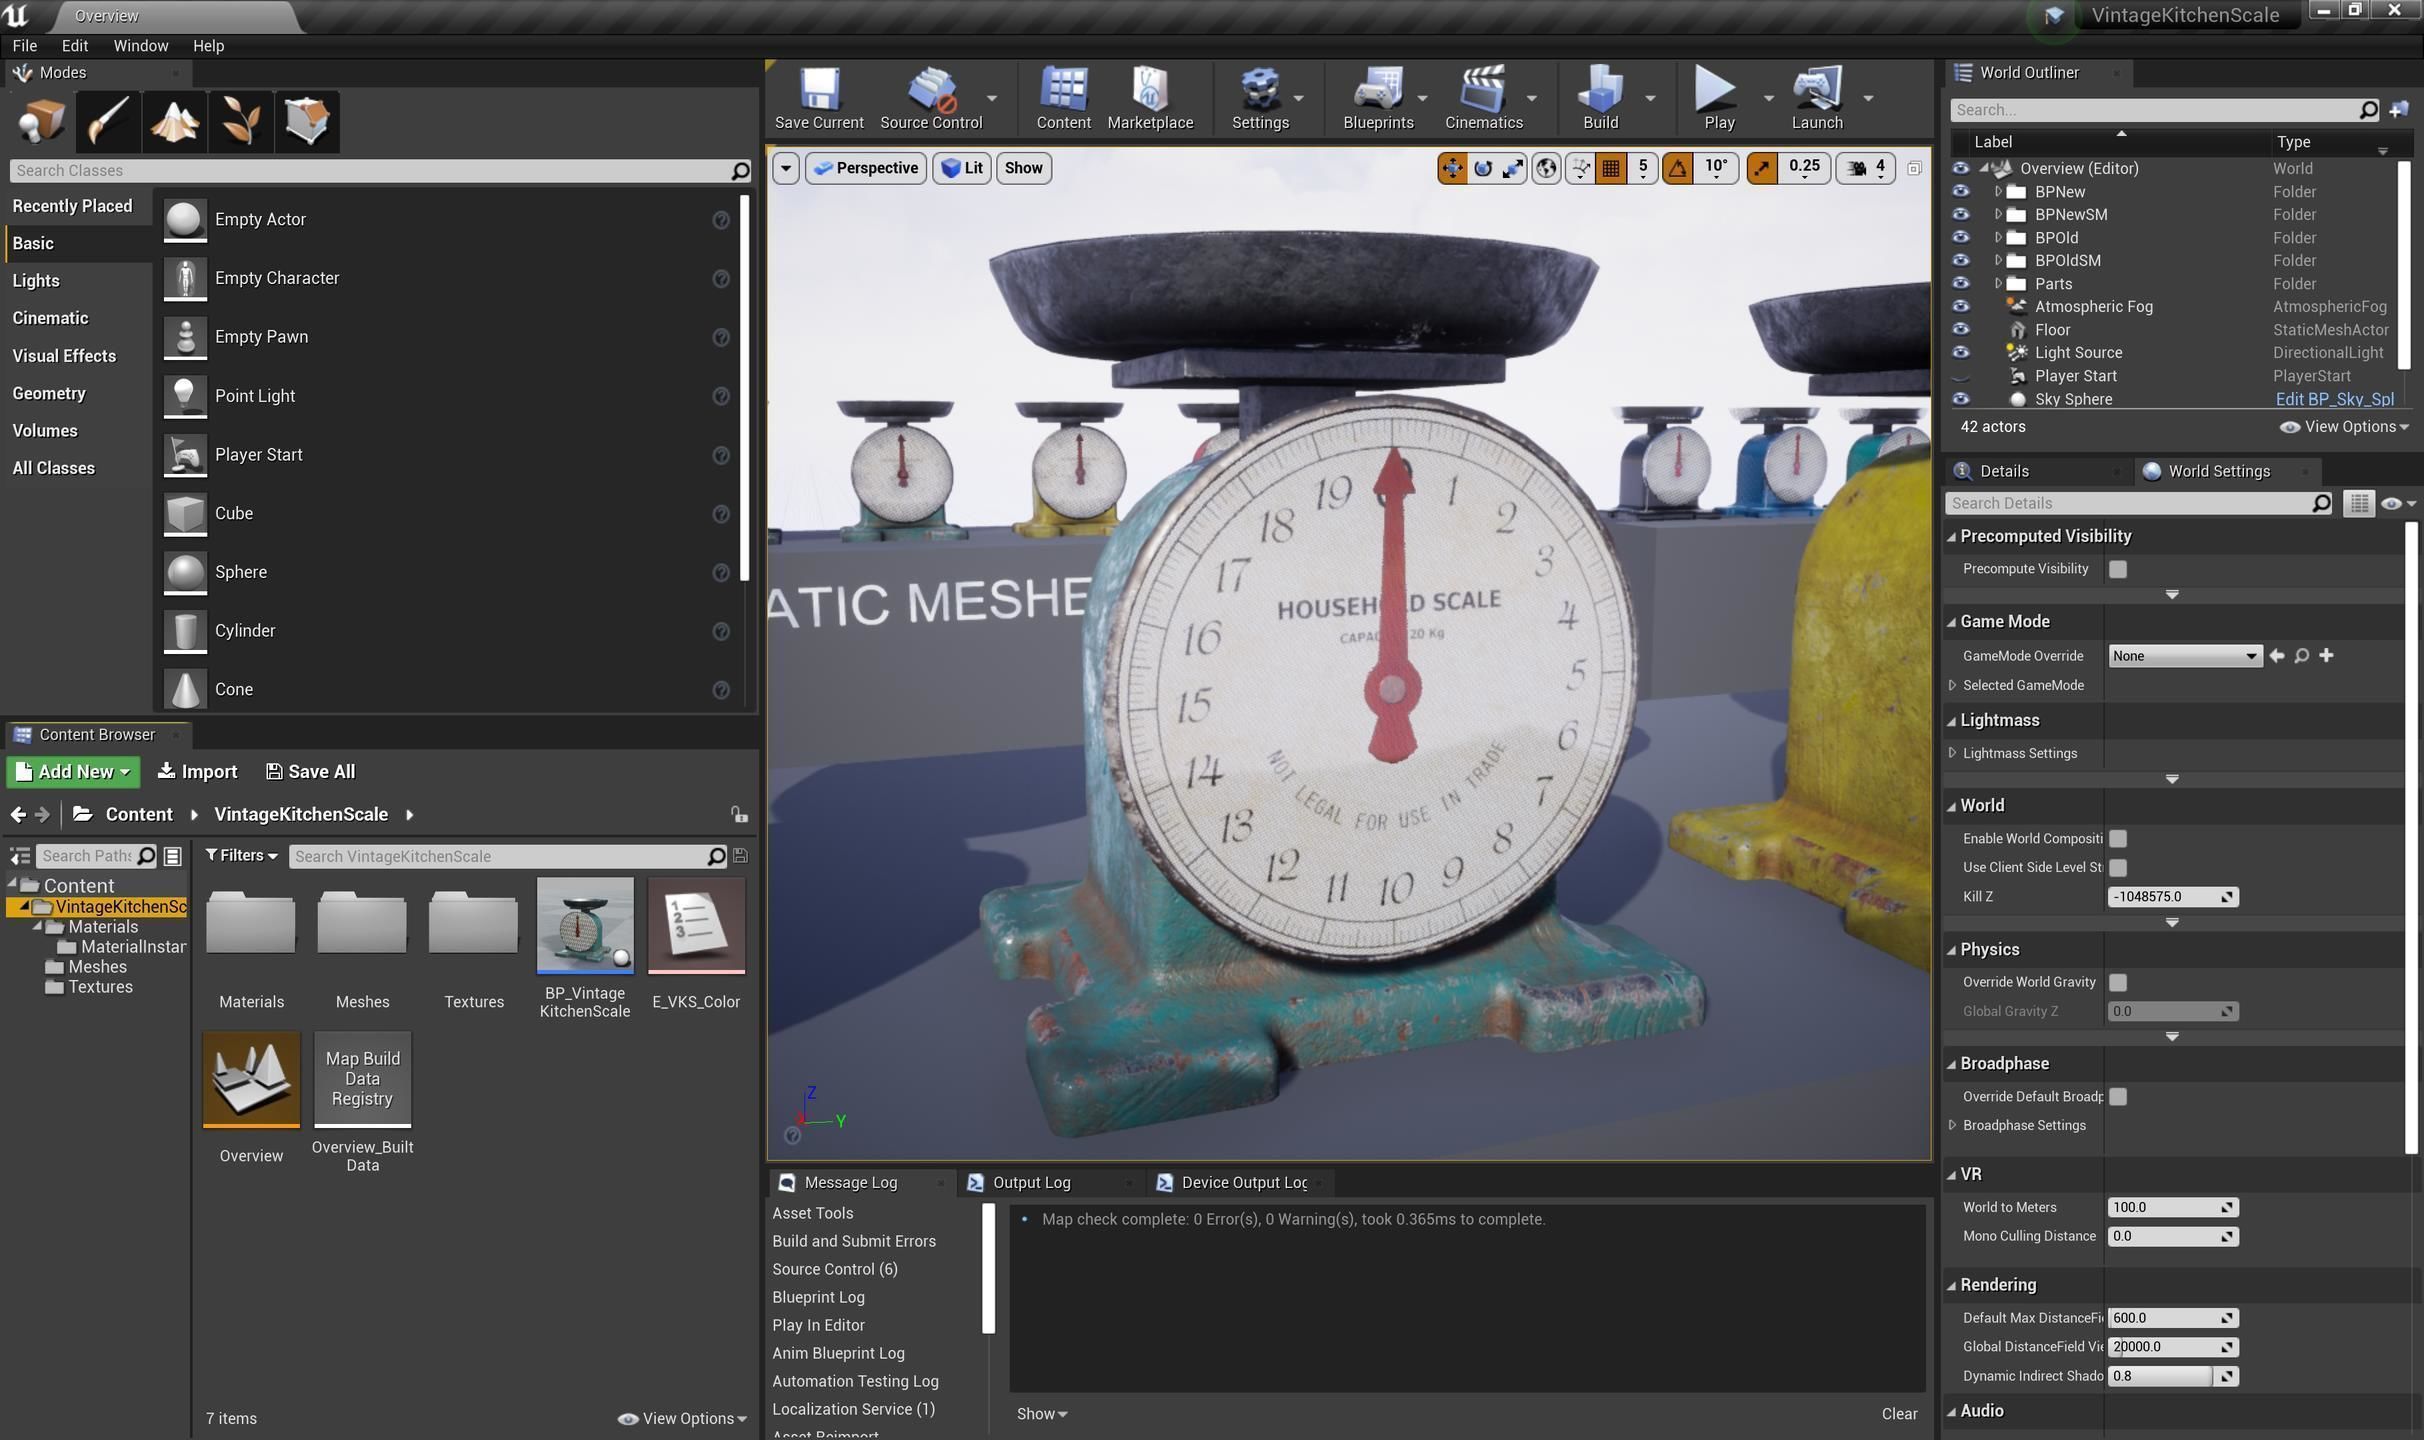Open viewport options dropdown arrow
The image size is (2424, 1440).
786,168
